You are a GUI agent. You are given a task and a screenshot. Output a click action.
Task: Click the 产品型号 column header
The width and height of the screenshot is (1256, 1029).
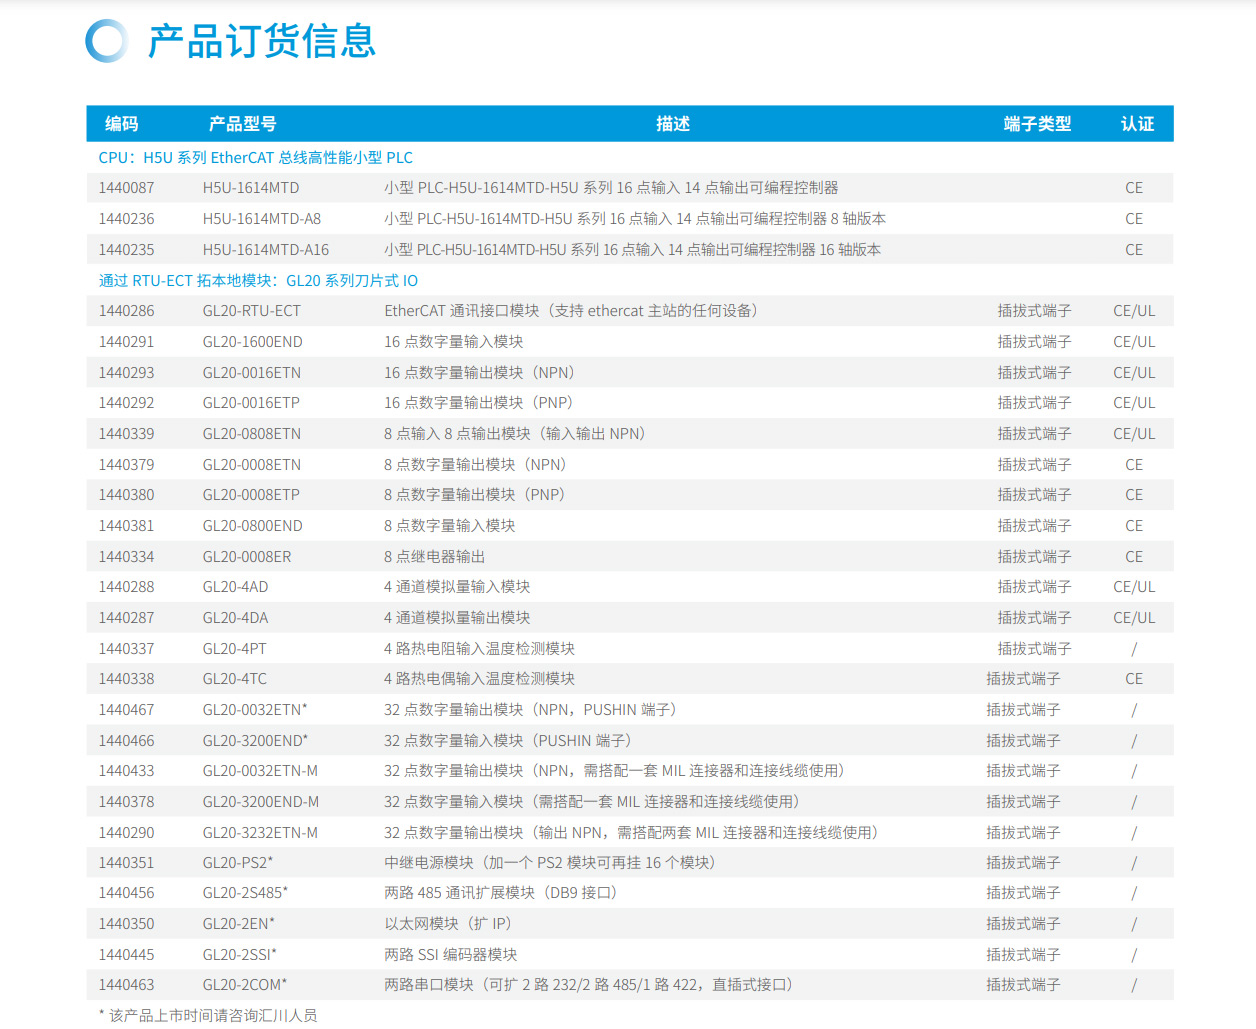(x=242, y=124)
